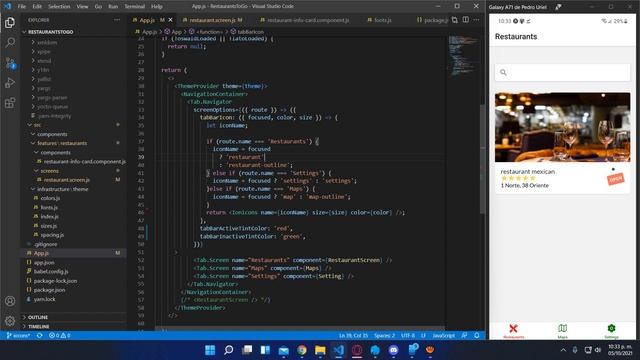Open File Explorer from the taskbar
The image size is (640, 360).
pos(320,350)
